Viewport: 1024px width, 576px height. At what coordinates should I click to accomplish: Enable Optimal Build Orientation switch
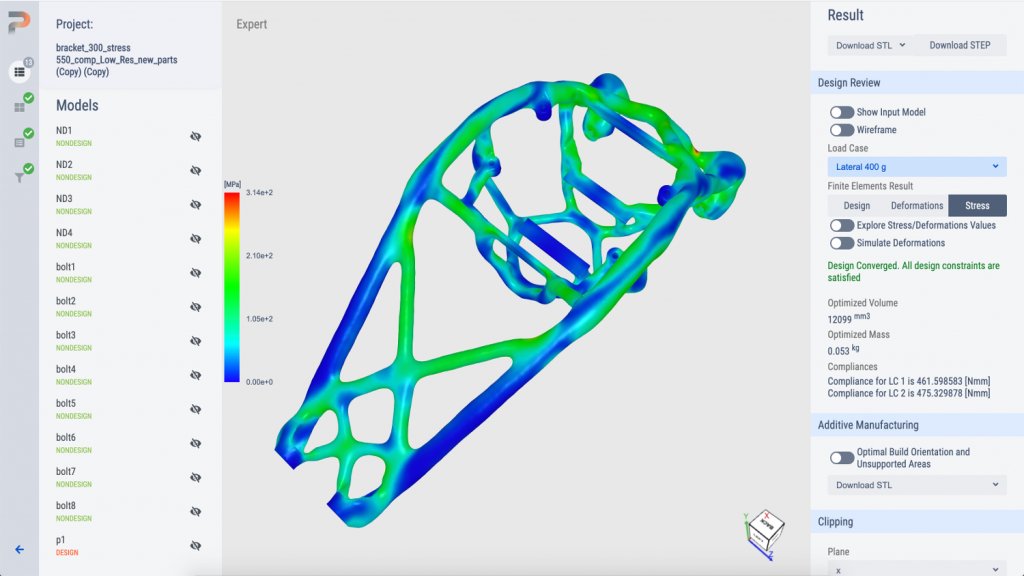tap(842, 458)
